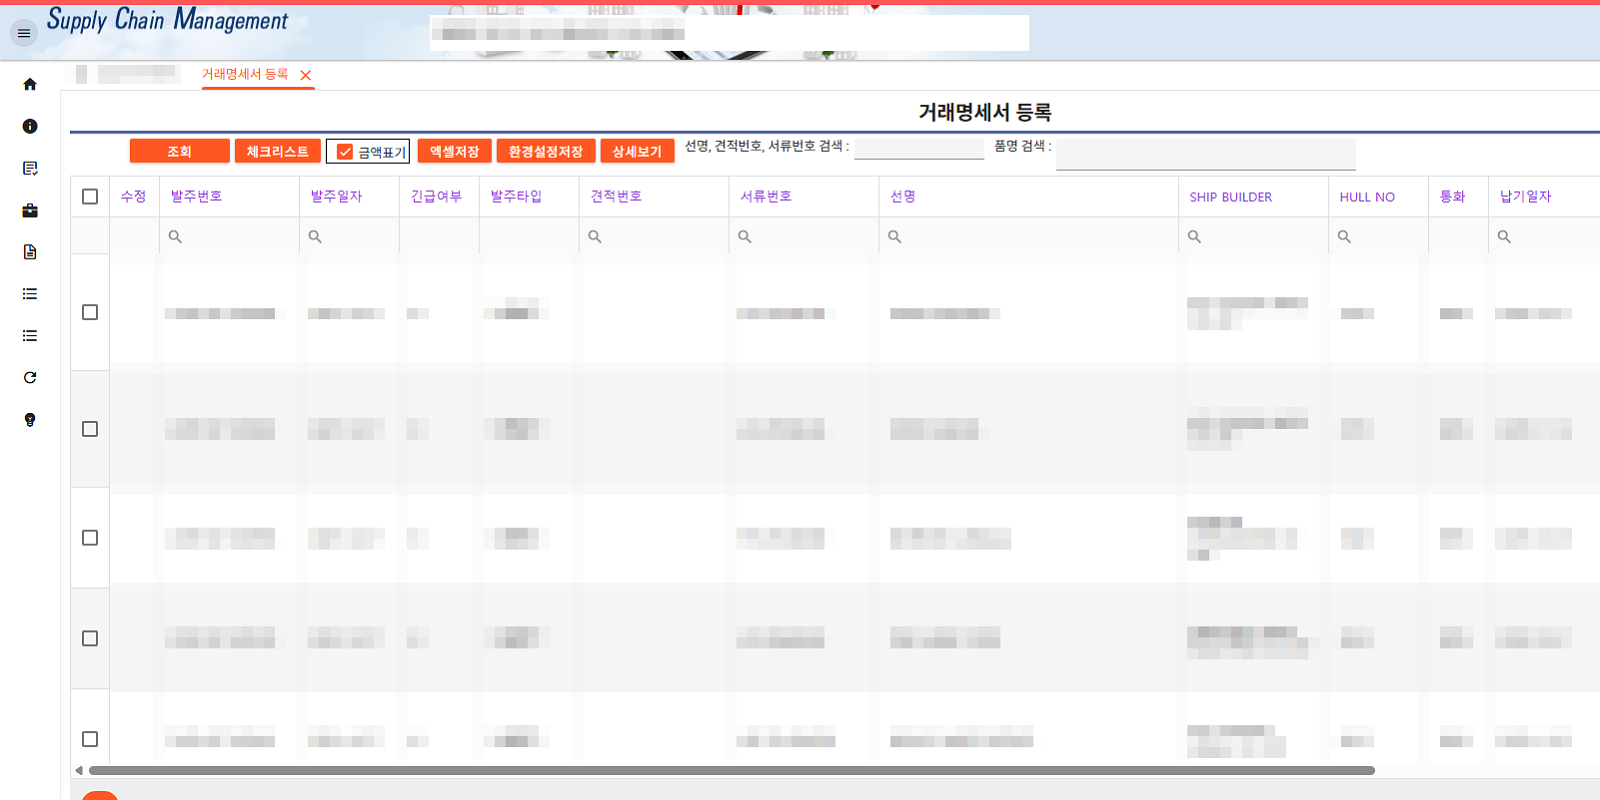The image size is (1600, 800).
Task: Click the refresh arrow icon in sidebar
Action: [30, 378]
